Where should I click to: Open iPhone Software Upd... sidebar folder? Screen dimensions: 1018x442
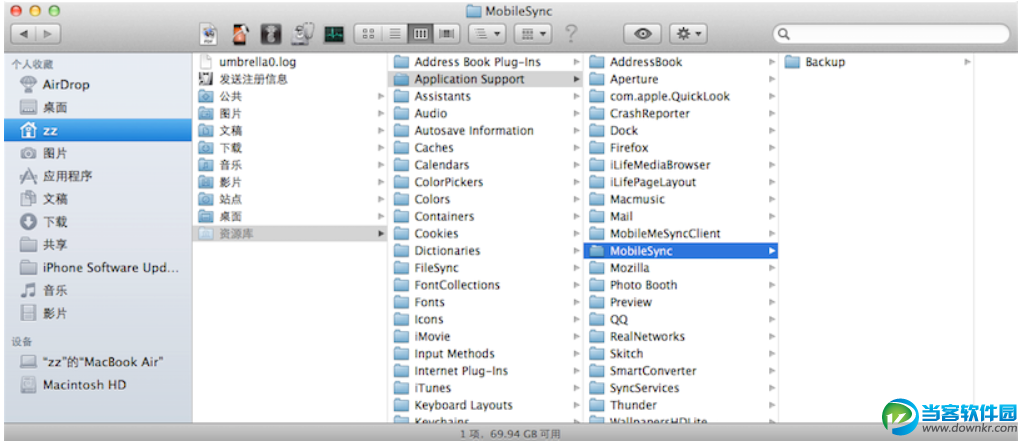pyautogui.click(x=98, y=267)
